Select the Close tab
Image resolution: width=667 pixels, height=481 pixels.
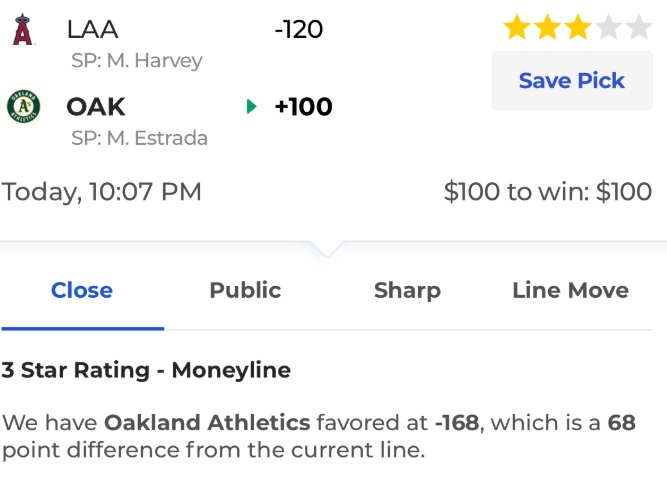coord(82,290)
